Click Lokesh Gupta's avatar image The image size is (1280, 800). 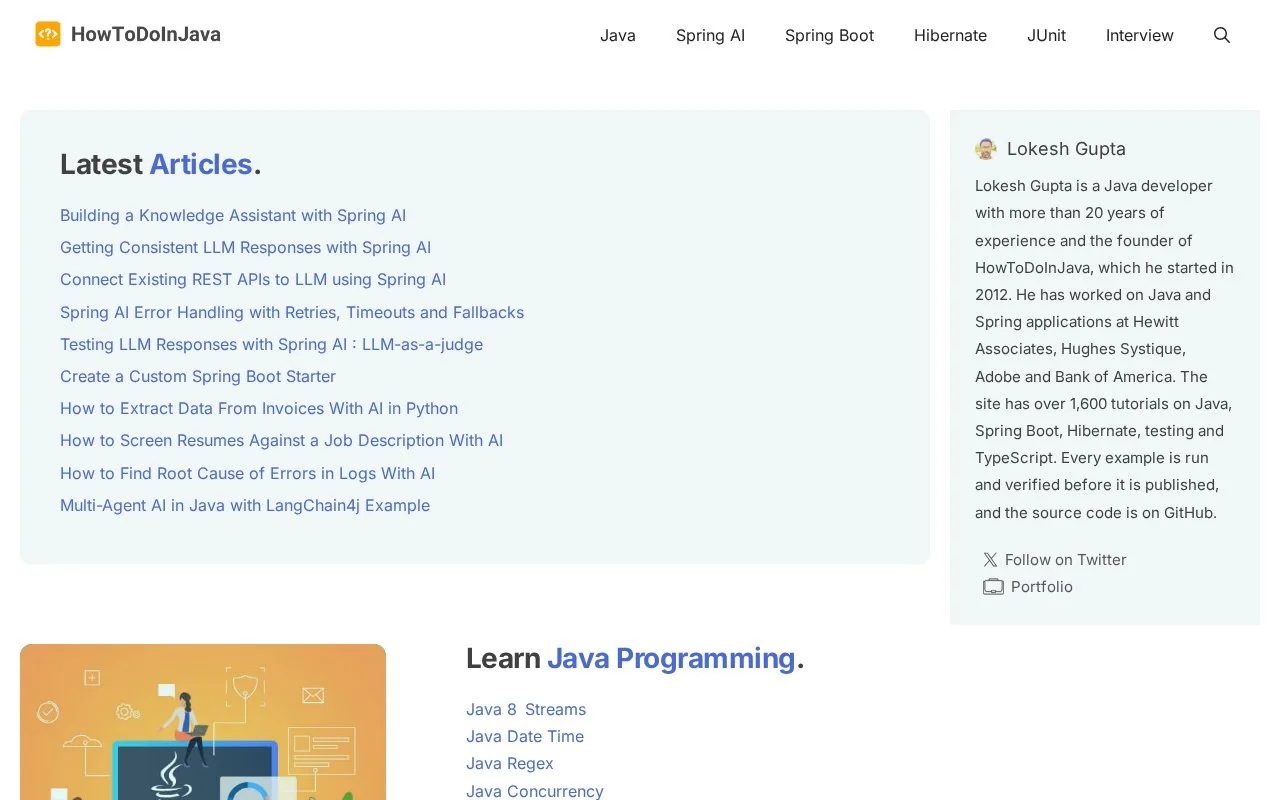click(986, 149)
